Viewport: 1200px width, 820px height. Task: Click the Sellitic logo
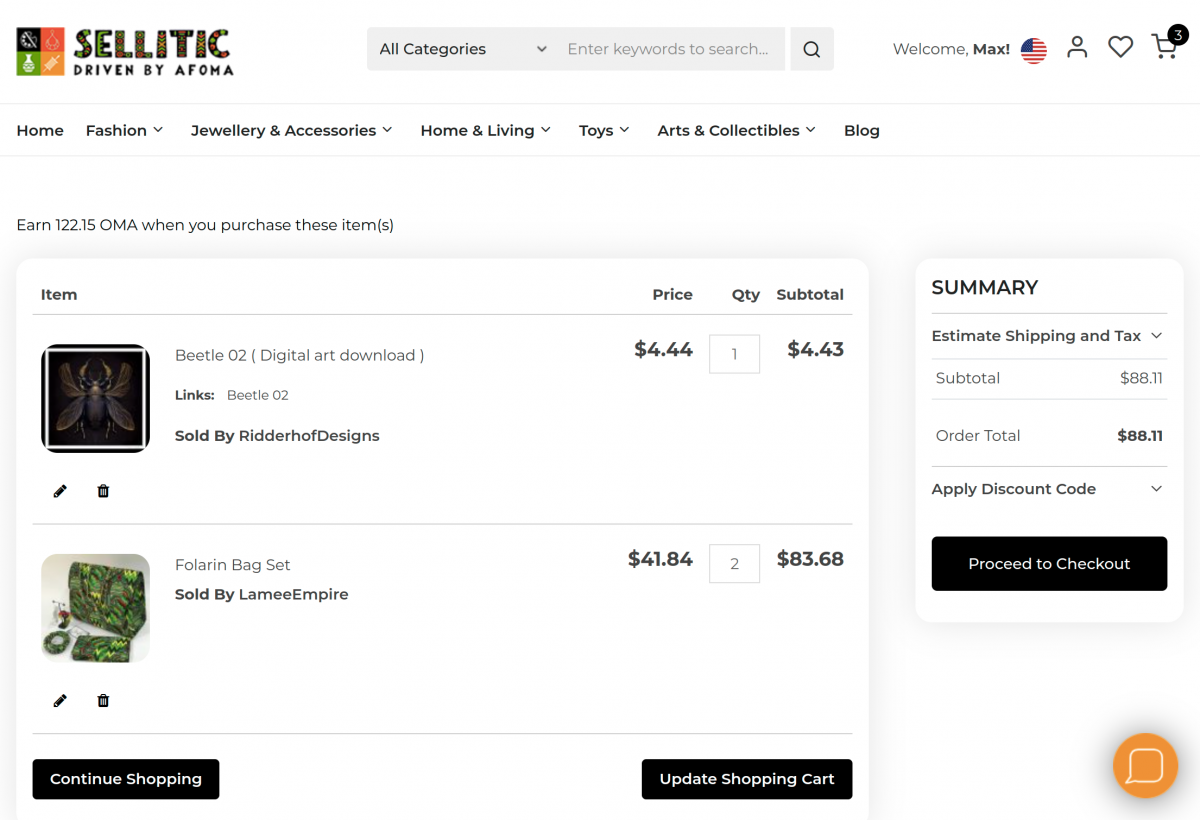click(125, 52)
